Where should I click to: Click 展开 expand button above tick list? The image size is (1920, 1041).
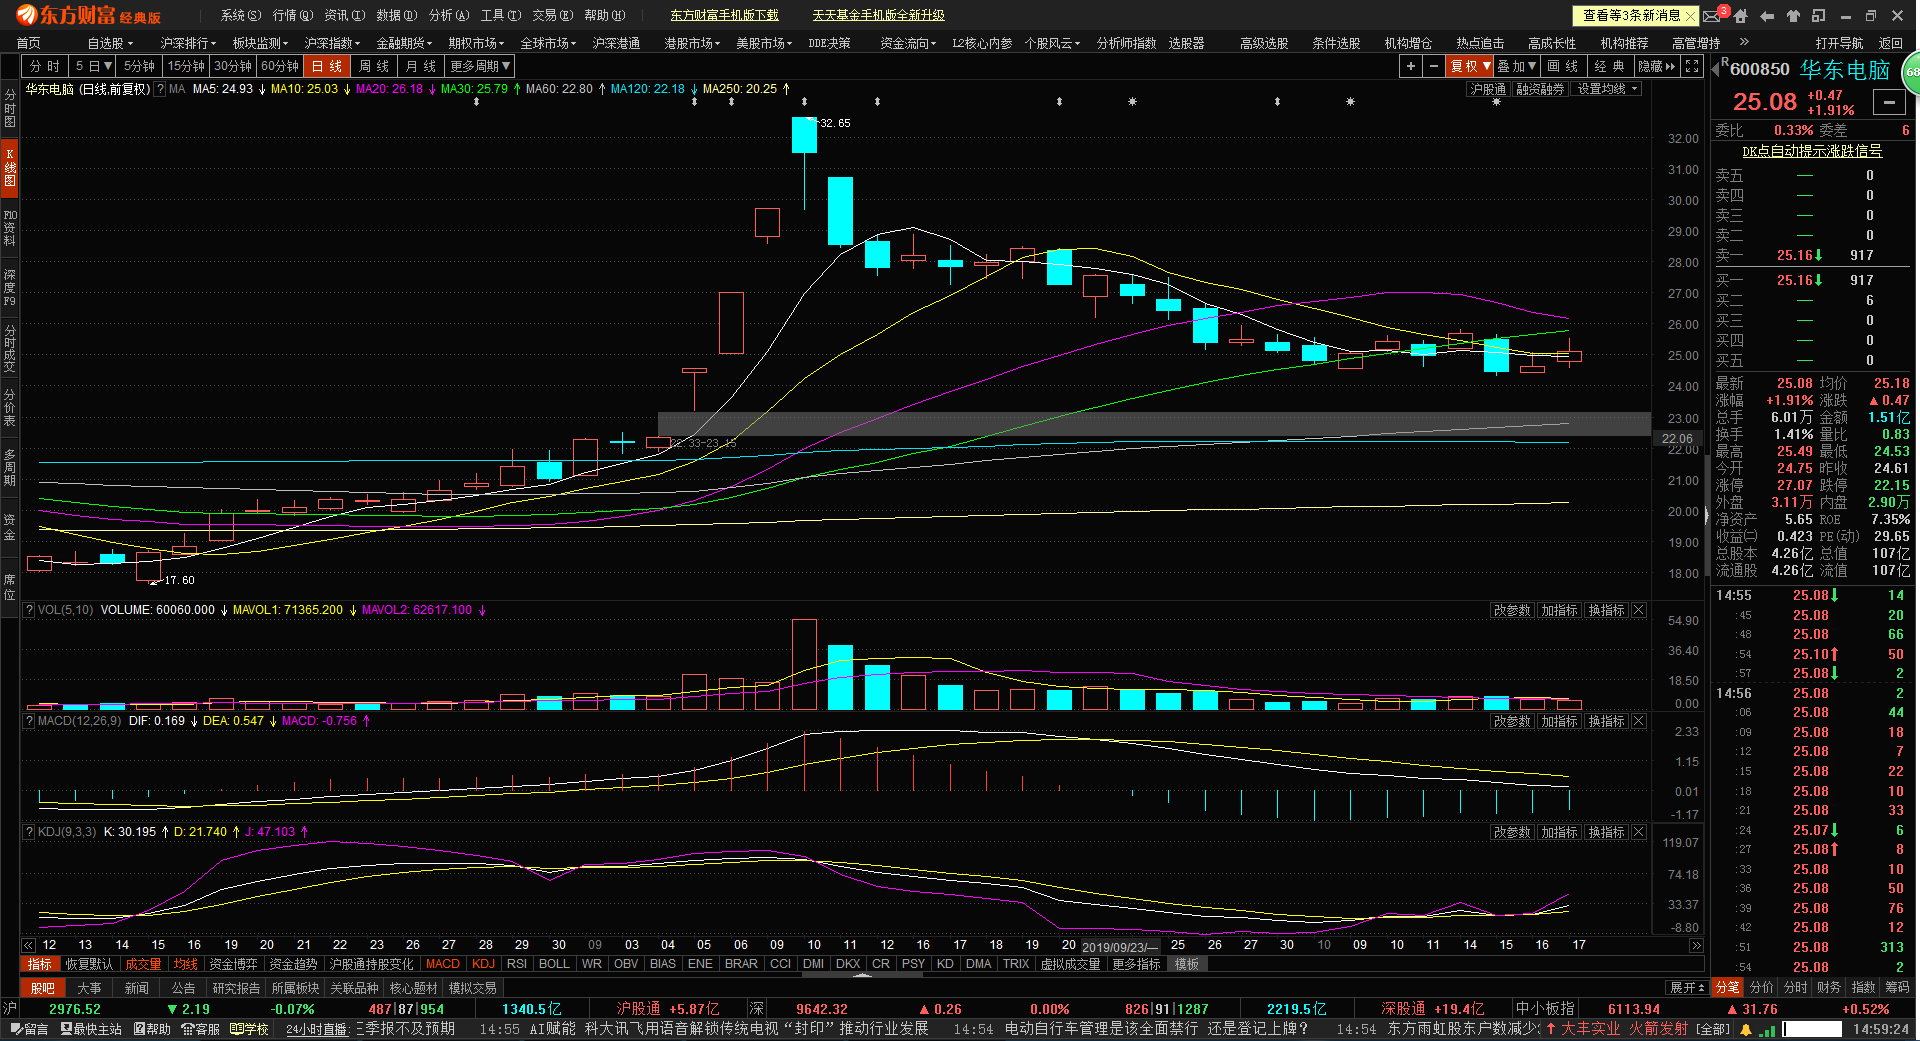coord(1687,987)
